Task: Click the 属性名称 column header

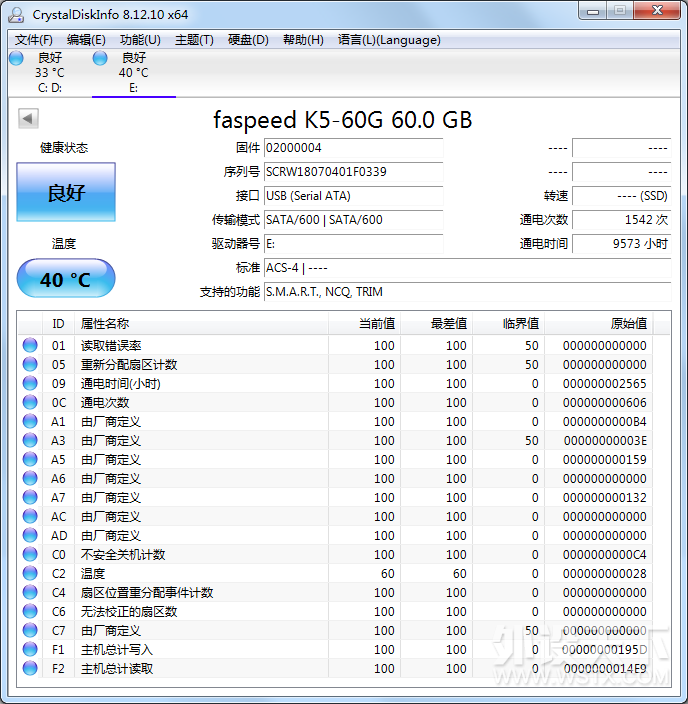Action: [201, 324]
